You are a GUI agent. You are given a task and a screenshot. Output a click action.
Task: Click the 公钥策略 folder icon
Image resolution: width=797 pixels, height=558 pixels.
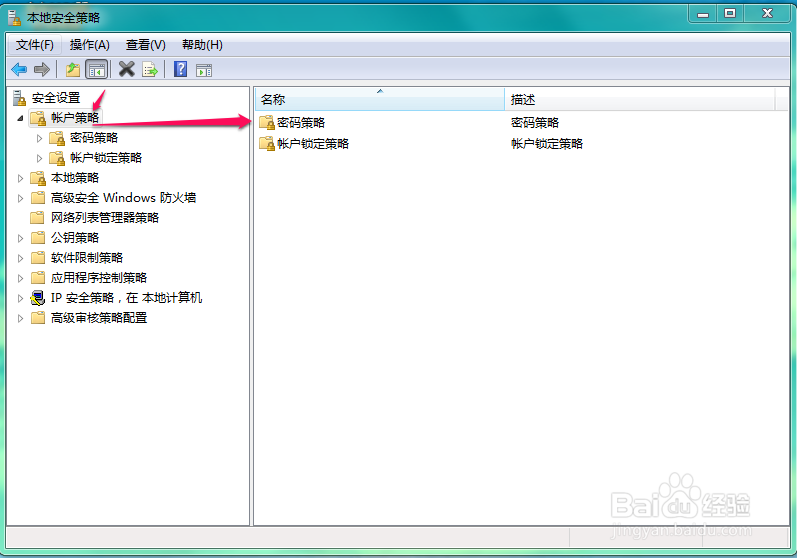click(x=38, y=238)
